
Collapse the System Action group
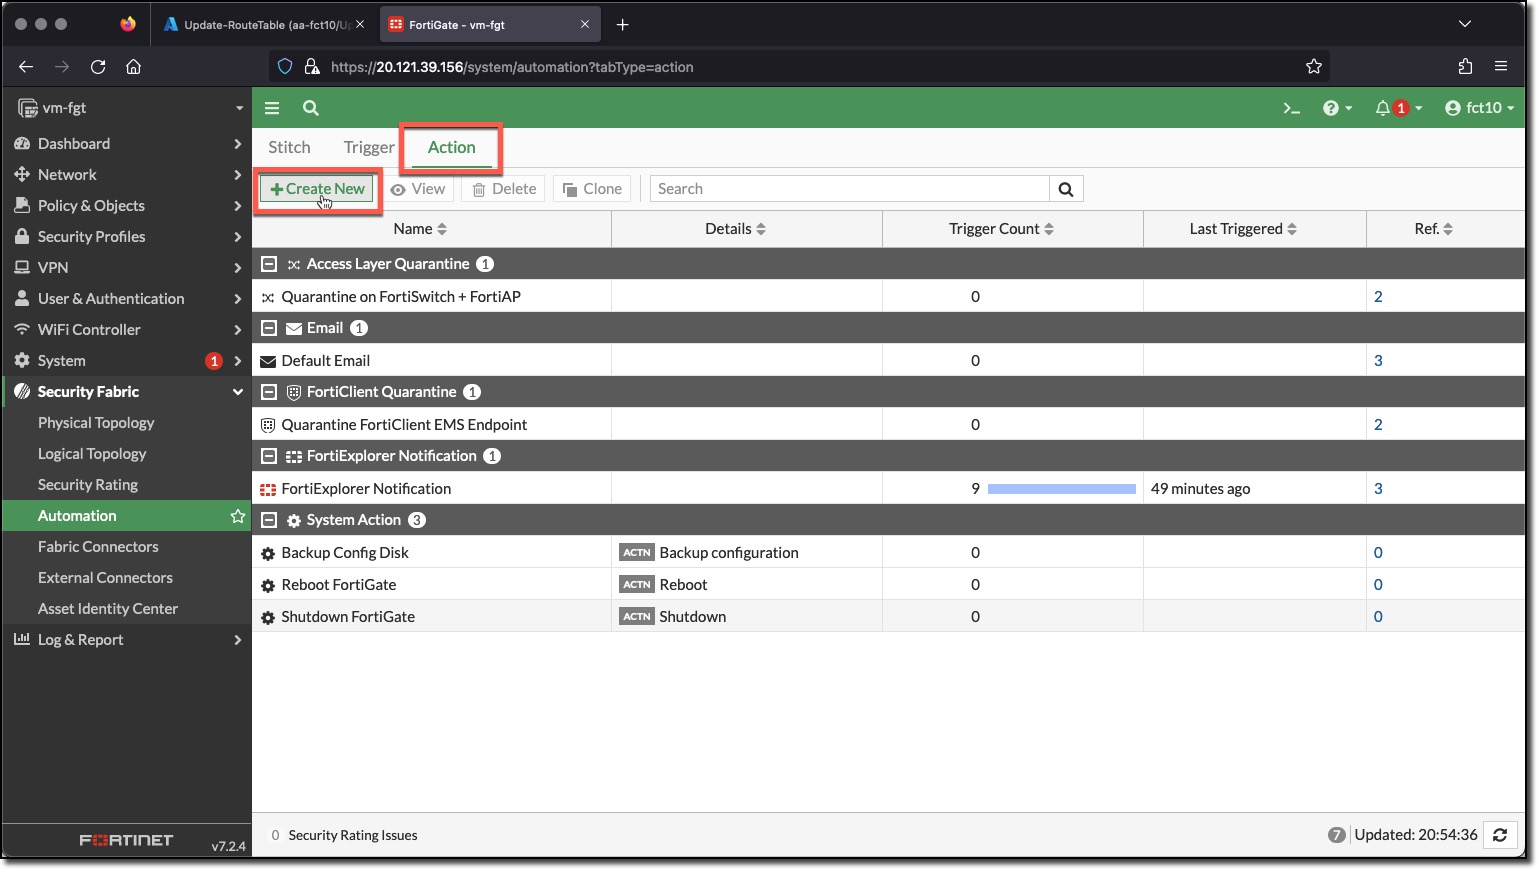[268, 520]
